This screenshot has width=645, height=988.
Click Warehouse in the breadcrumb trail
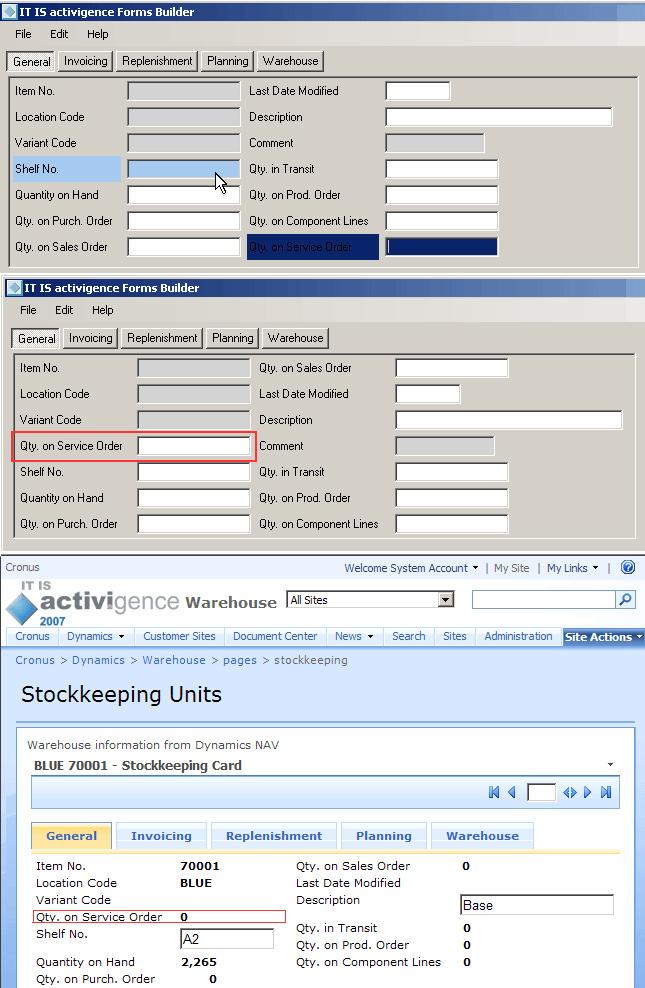[x=174, y=660]
